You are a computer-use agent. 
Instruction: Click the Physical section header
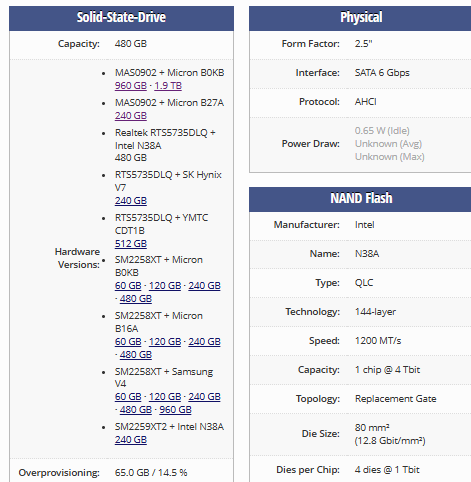point(360,18)
